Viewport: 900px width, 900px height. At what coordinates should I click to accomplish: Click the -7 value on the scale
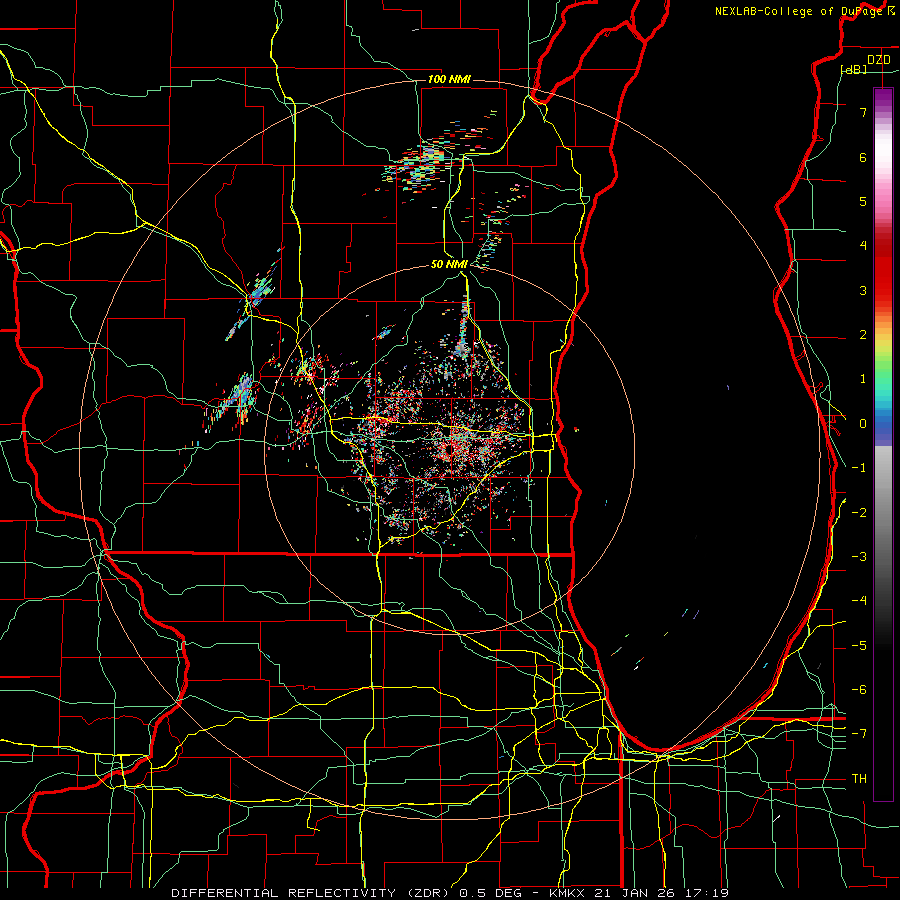click(x=859, y=734)
